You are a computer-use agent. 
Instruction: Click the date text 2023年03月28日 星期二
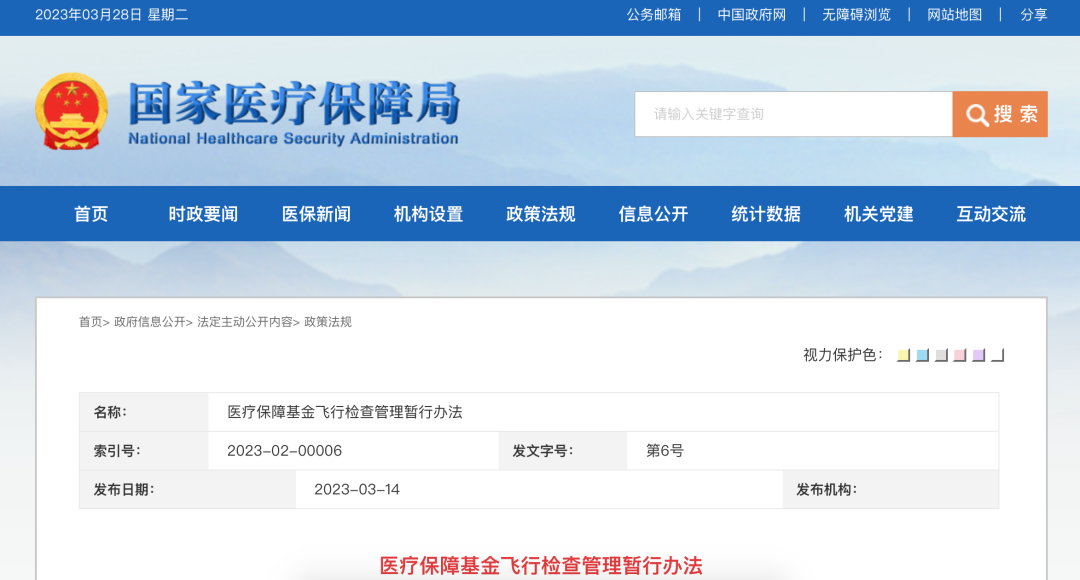point(112,15)
